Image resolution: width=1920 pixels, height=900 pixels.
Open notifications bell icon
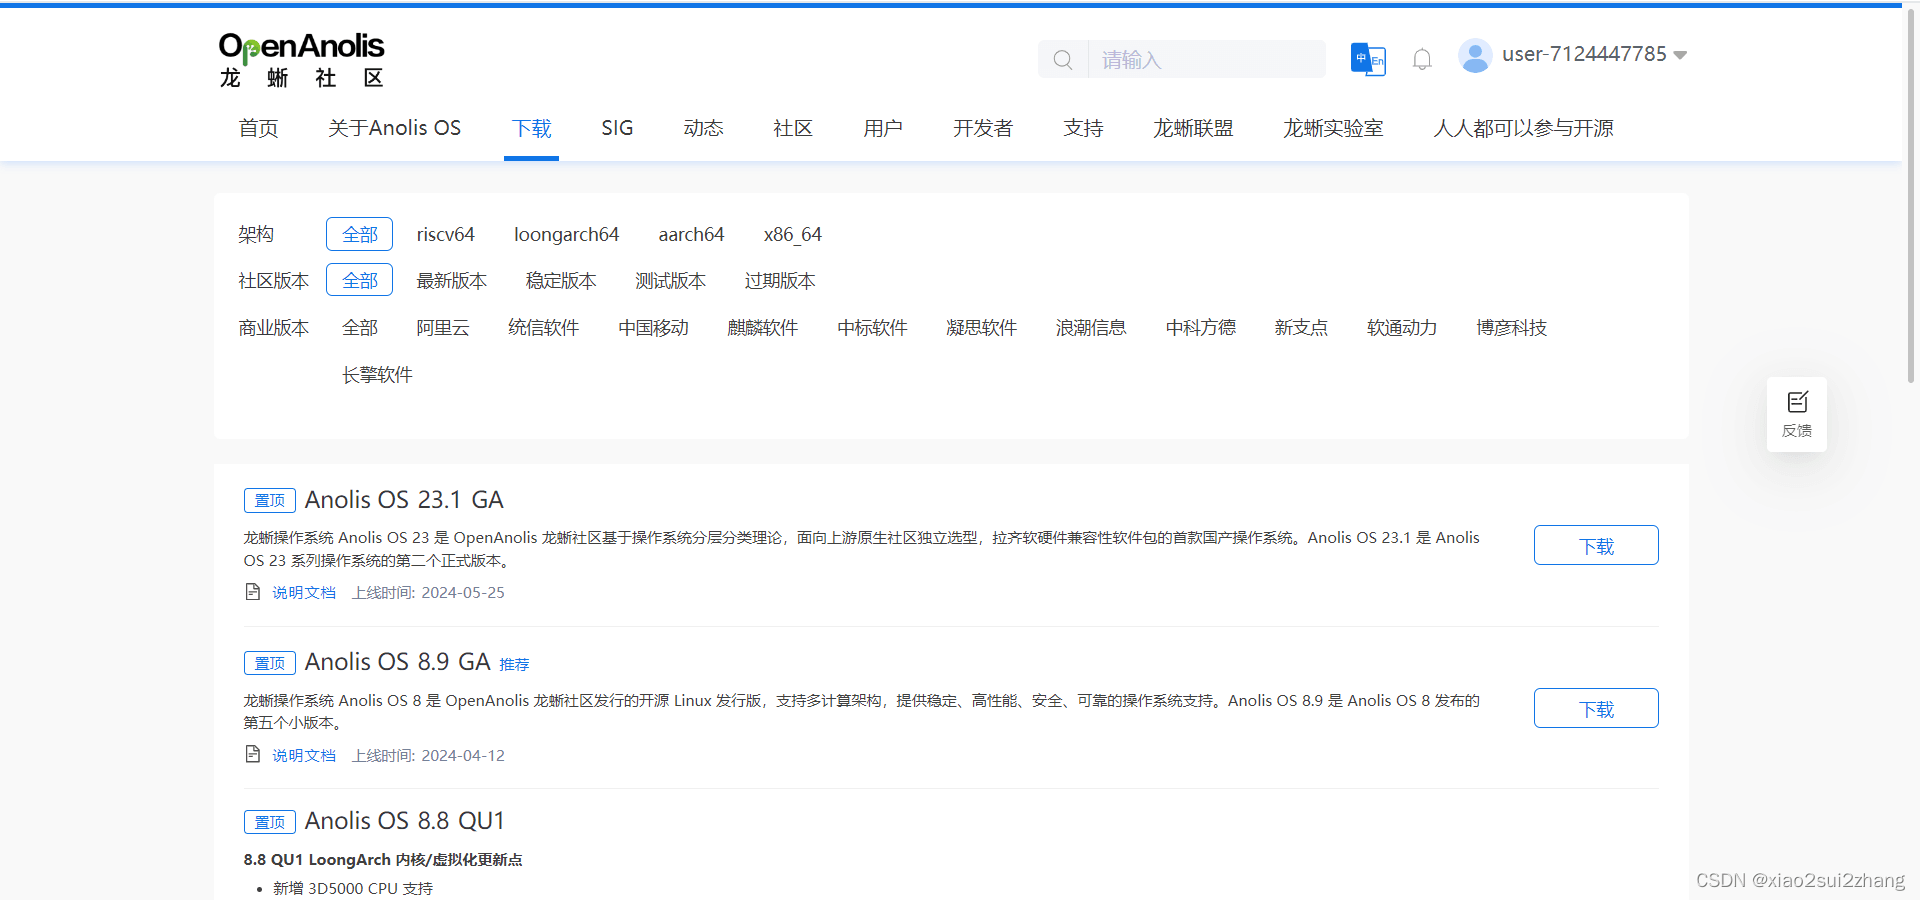point(1422,60)
